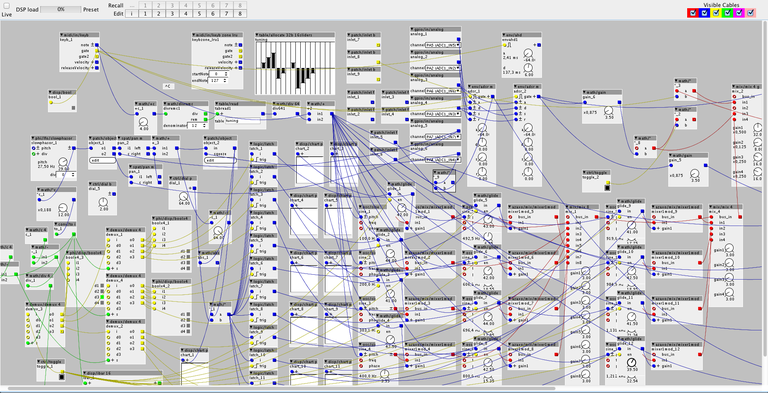Click the attack knob on envahd1
Screen dimensions: 768x393
[528, 53]
